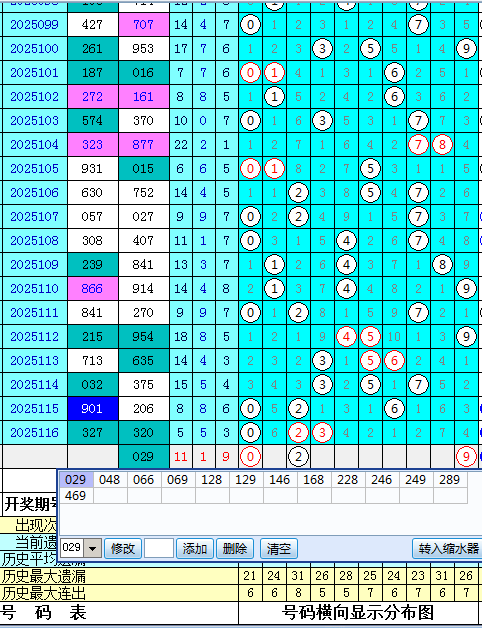The width and height of the screenshot is (482, 628).
Task: Click issue number 2025099
Action: click(x=34, y=24)
